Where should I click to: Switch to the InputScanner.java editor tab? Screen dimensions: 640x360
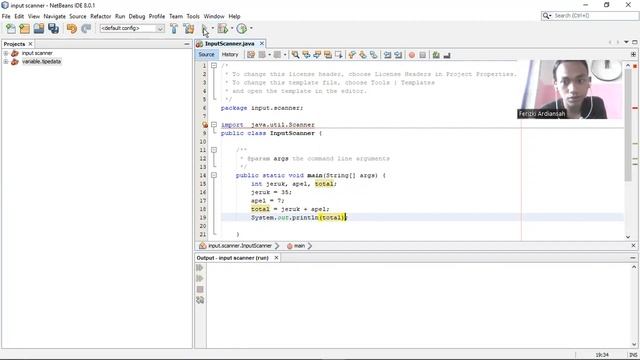point(229,43)
